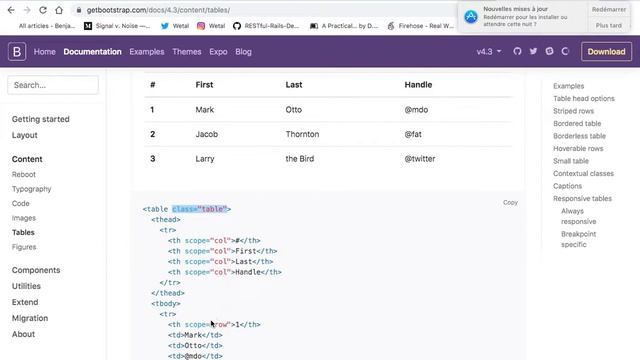The image size is (640, 360).
Task: Open the Instagram Wetal bookmark
Action: pyautogui.click(x=211, y=26)
